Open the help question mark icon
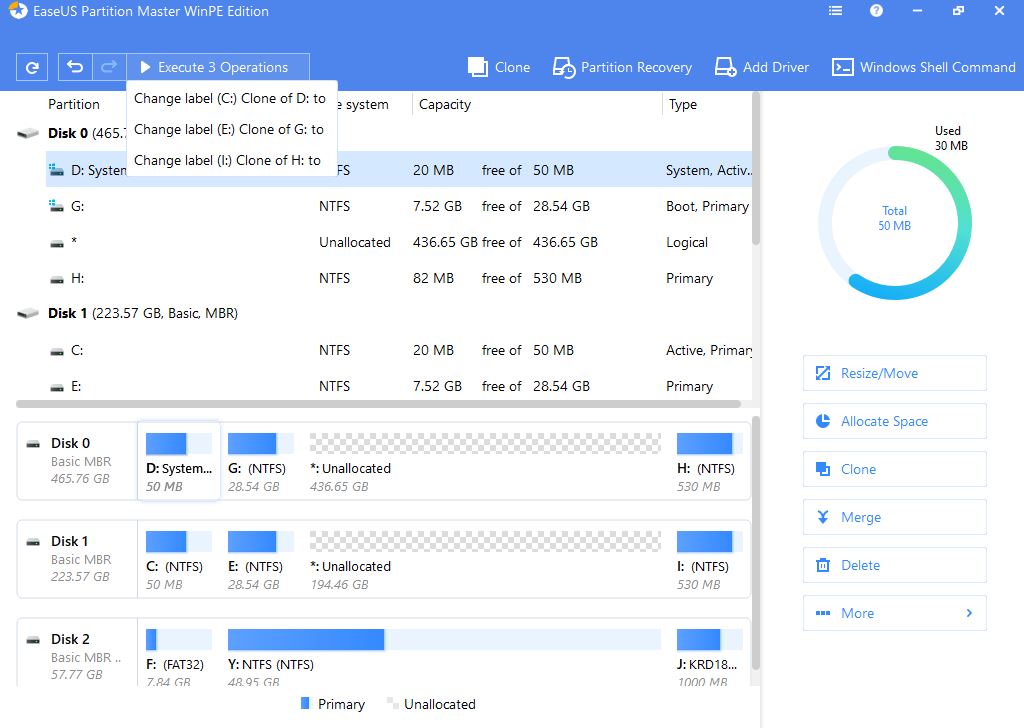 [877, 12]
